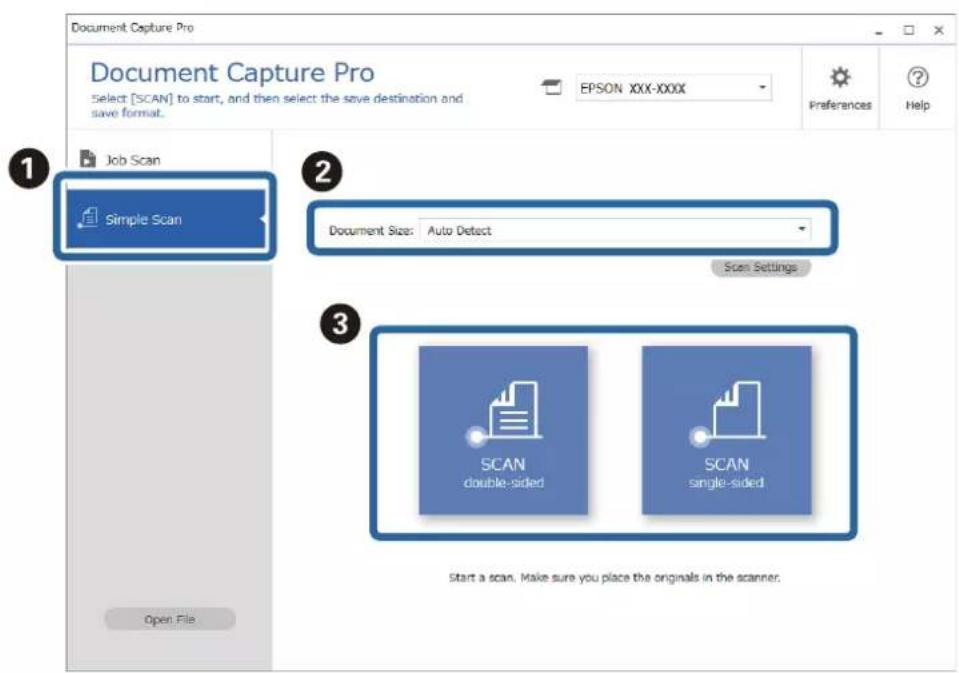The height and width of the screenshot is (673, 959).
Task: Select the Simple Scan tab
Action: pos(166,218)
